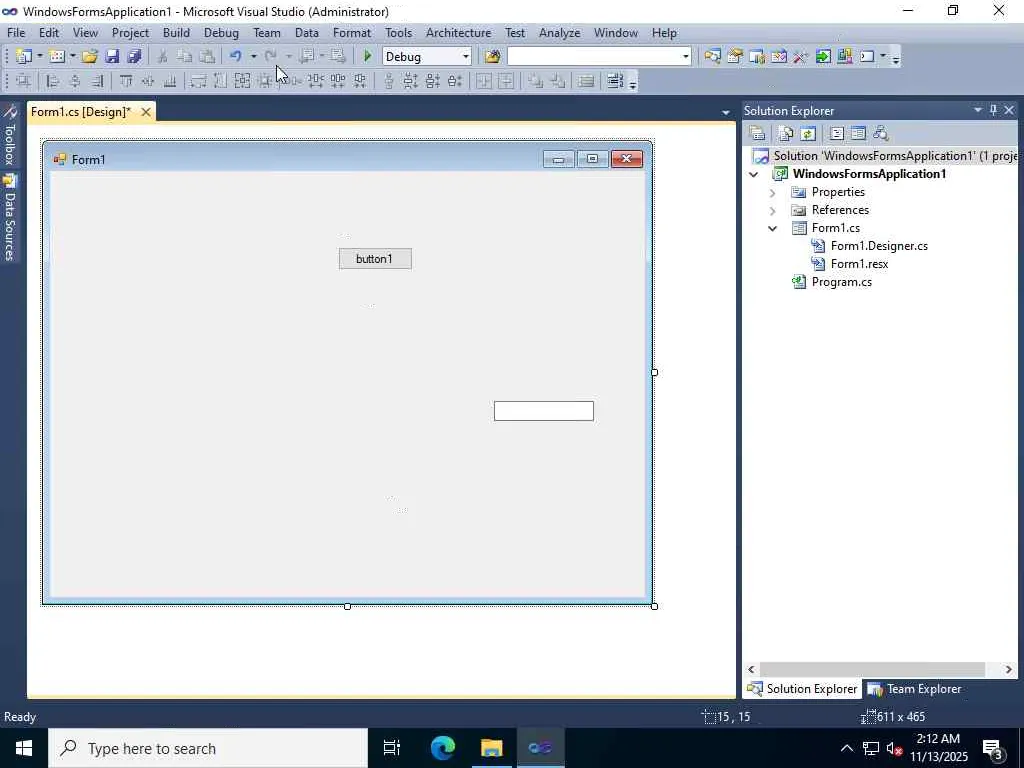The image size is (1024, 768).
Task: Click the Align Lefts layout icon
Action: pos(54,81)
